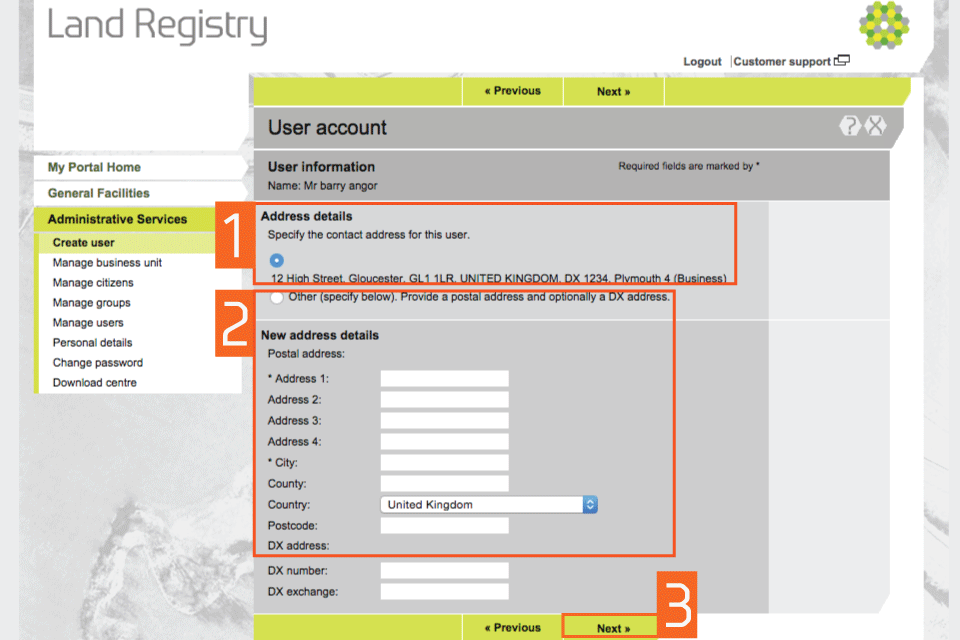Click the Logout link
The width and height of the screenshot is (960, 640).
pyautogui.click(x=702, y=62)
